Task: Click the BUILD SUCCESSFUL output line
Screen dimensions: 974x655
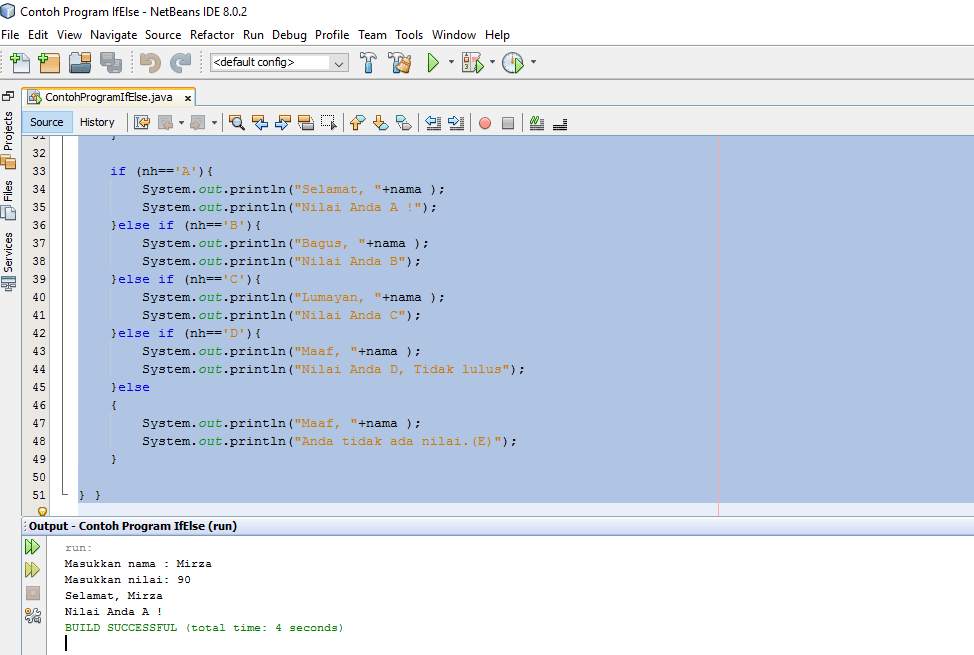Action: pyautogui.click(x=204, y=628)
